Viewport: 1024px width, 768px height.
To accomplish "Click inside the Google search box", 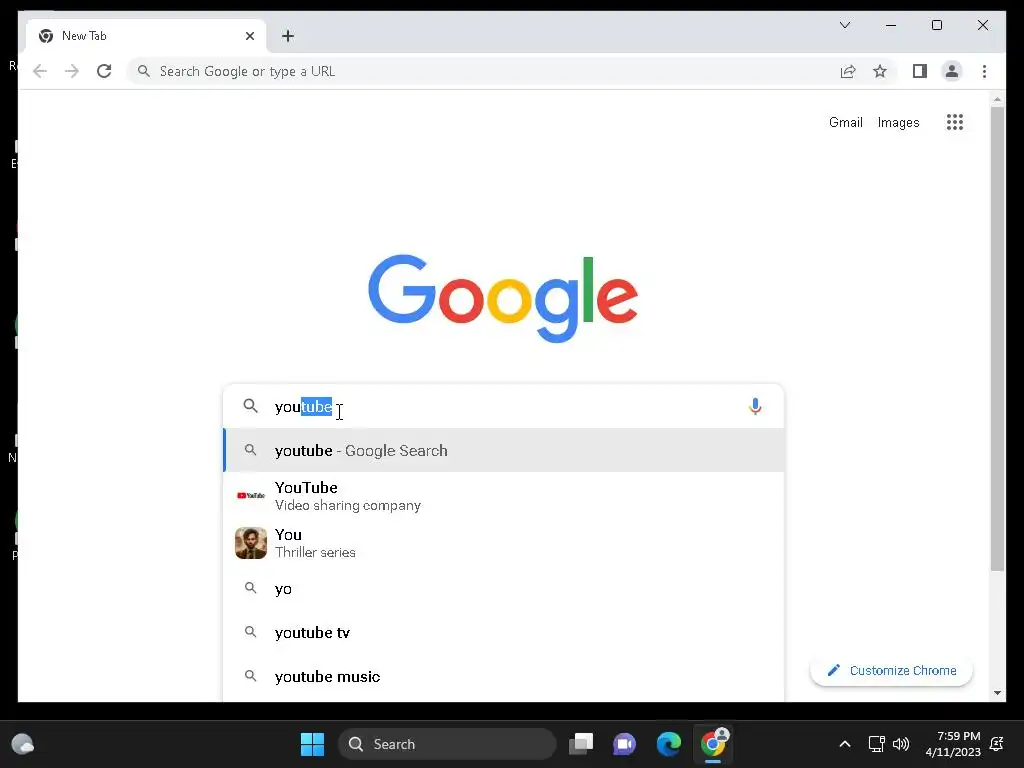I will pos(503,406).
